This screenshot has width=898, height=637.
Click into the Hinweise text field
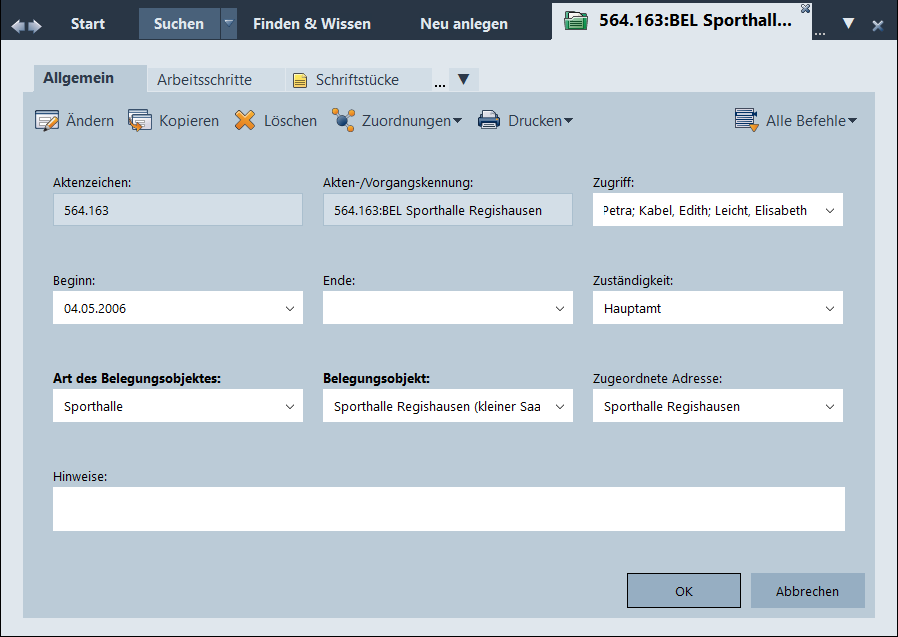pos(448,509)
